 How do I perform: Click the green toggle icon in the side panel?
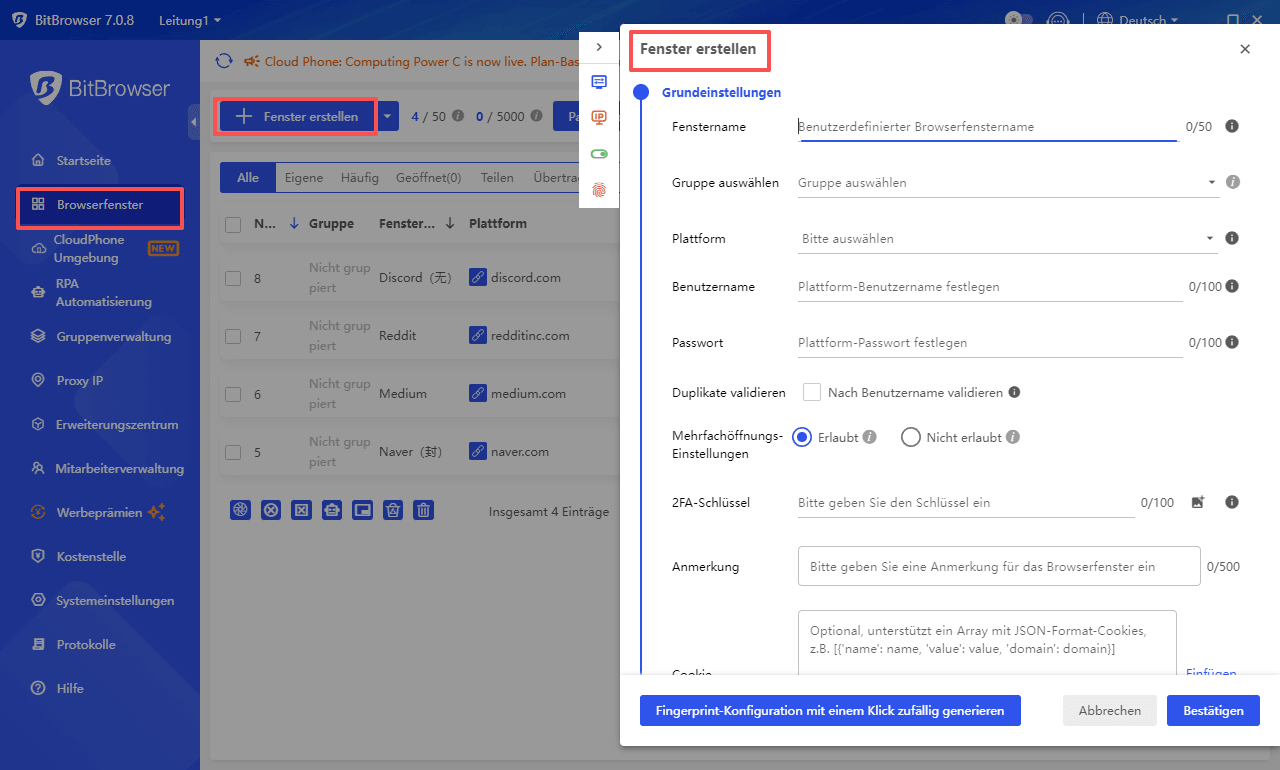click(598, 153)
